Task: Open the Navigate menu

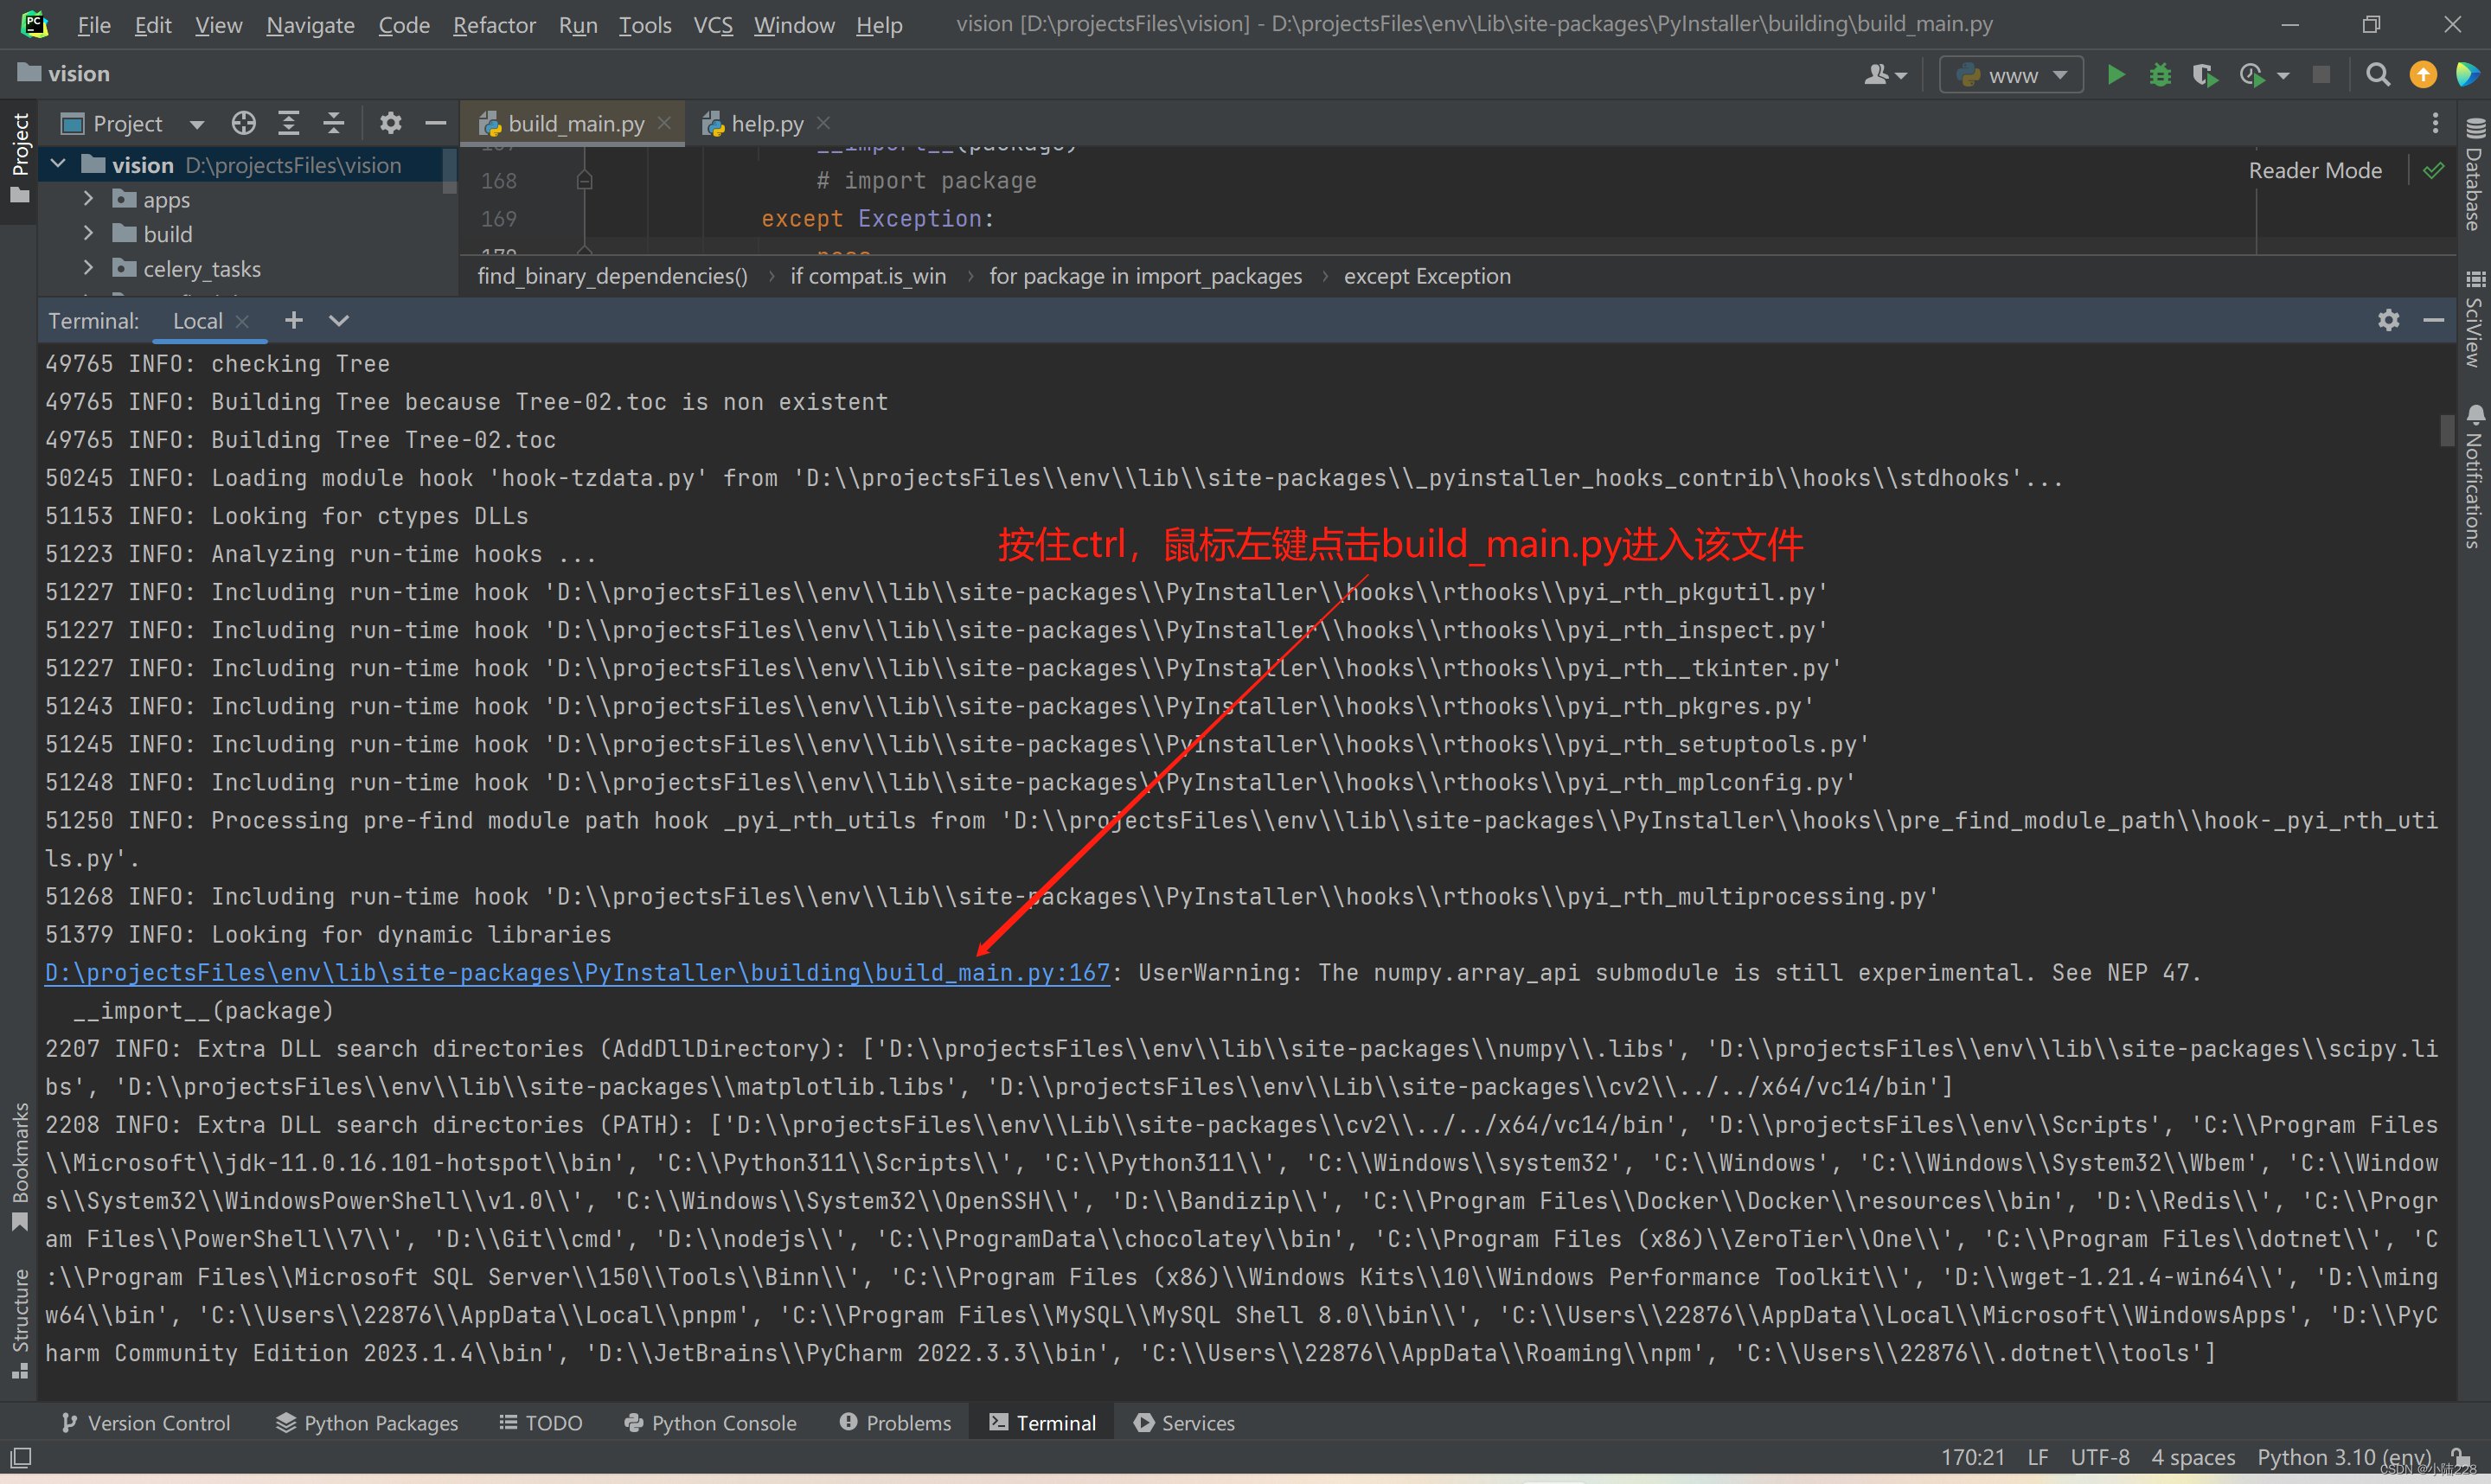Action: (x=310, y=25)
